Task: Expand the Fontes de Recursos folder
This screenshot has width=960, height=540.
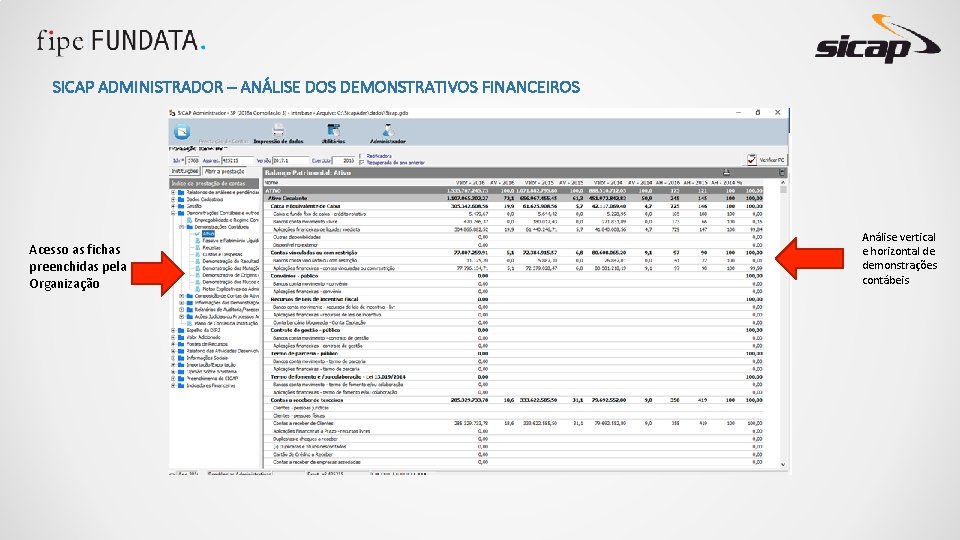Action: coord(173,344)
